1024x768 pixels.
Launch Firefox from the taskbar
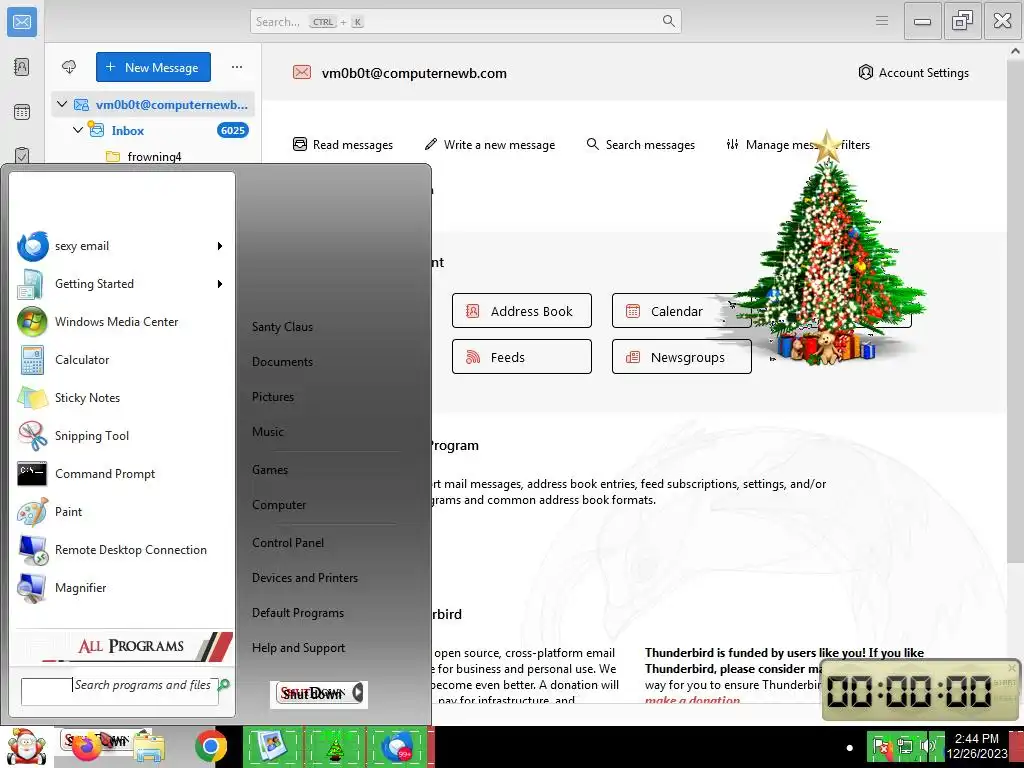(x=86, y=748)
